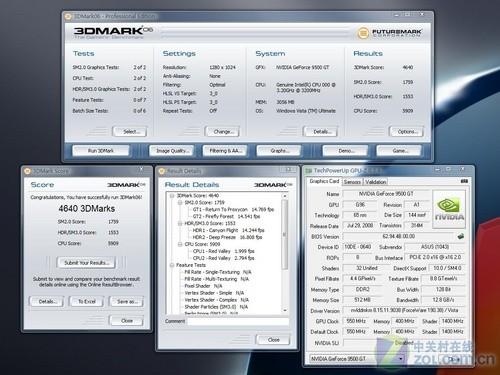This screenshot has height=375, width=500.
Task: Click Close button in Score window
Action: click(x=127, y=321)
